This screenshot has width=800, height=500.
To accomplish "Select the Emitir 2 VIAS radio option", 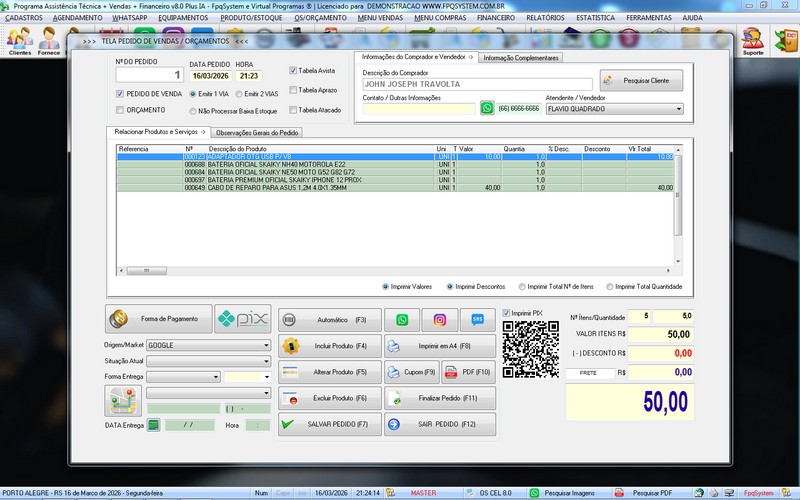I will tap(237, 93).
